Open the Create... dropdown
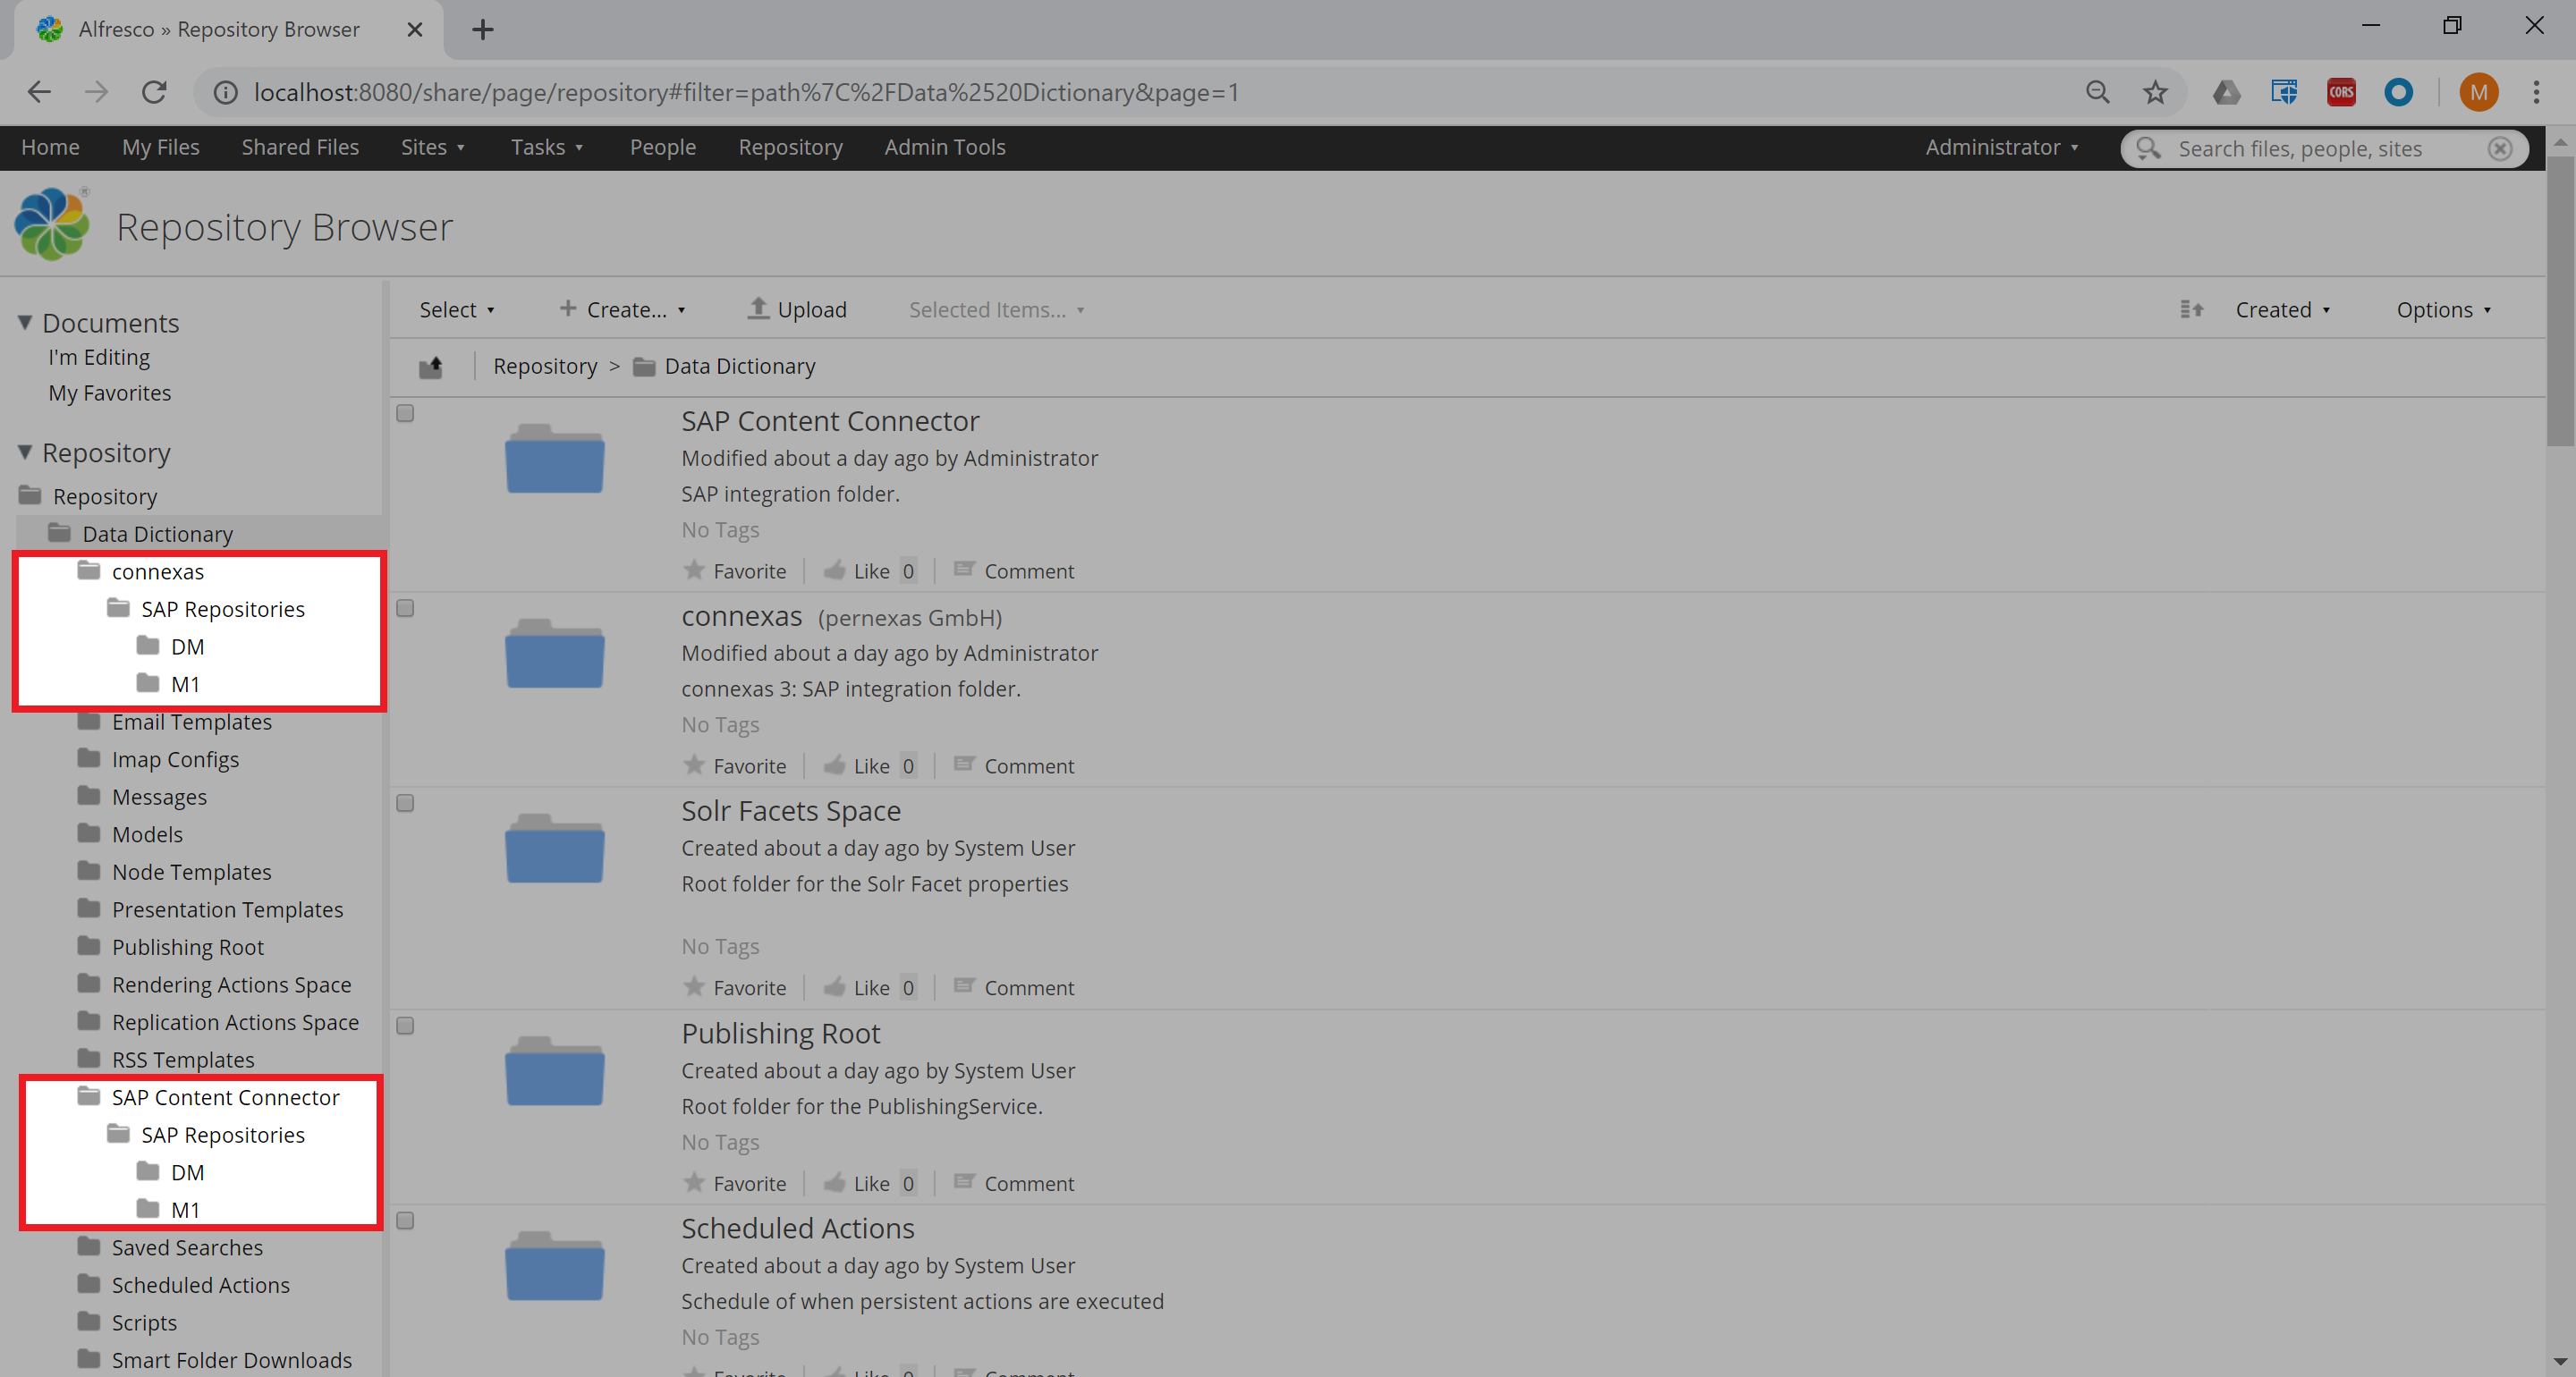This screenshot has width=2576, height=1377. click(622, 310)
